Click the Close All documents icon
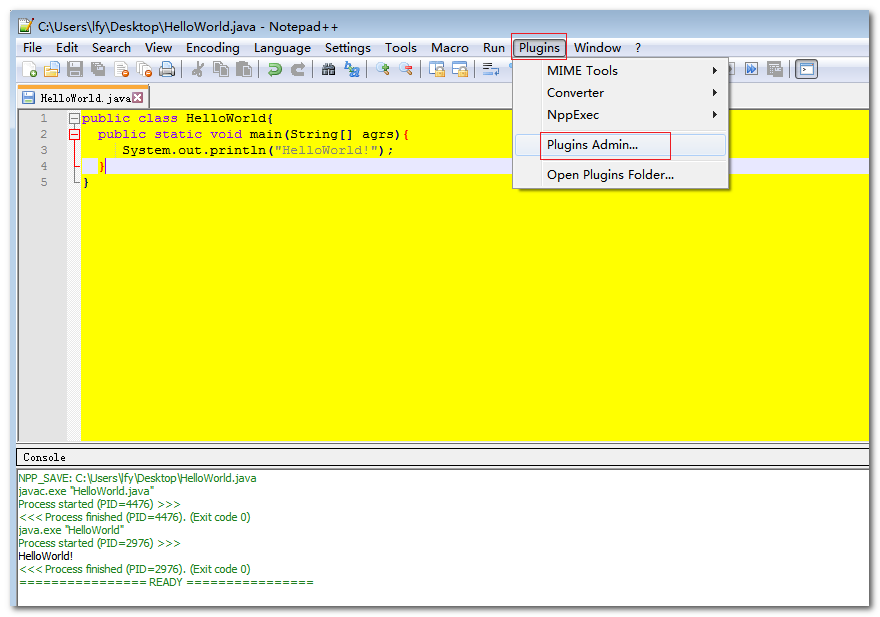 (144, 70)
